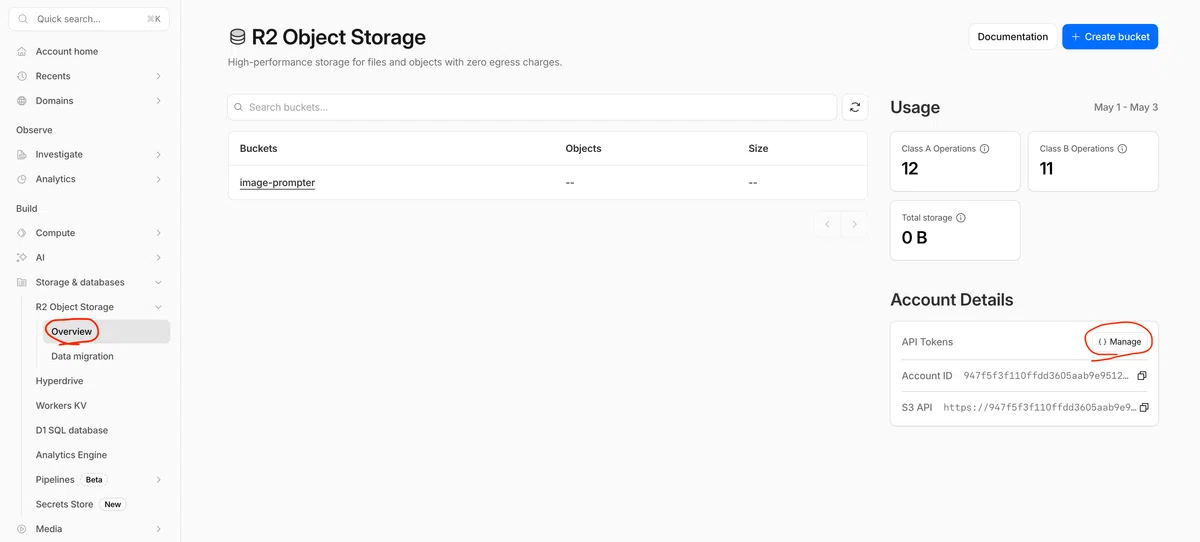
Task: Expand the Analytics chevron
Action: tap(159, 179)
